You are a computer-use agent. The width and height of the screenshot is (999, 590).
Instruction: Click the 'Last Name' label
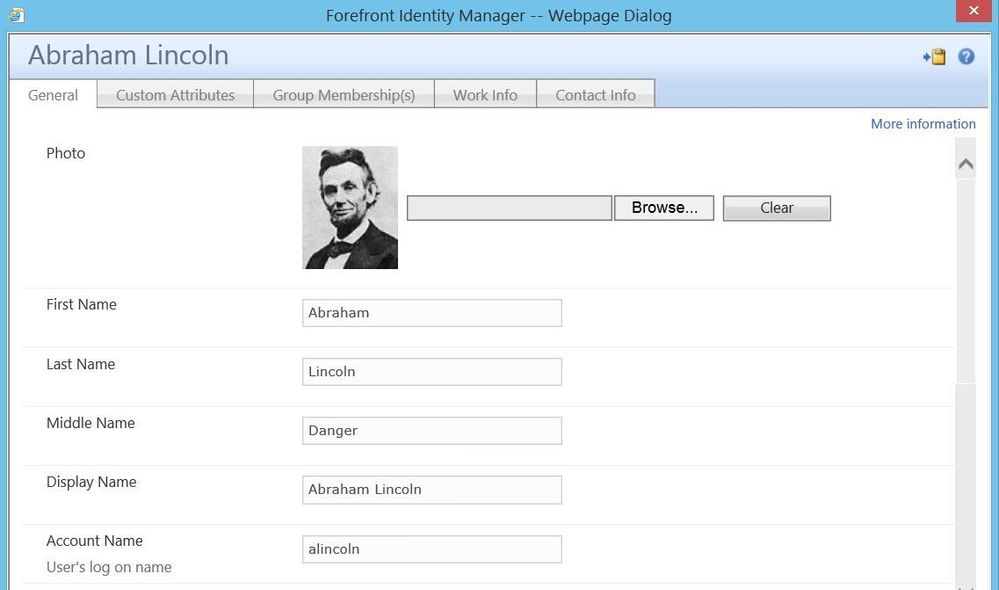click(x=81, y=364)
